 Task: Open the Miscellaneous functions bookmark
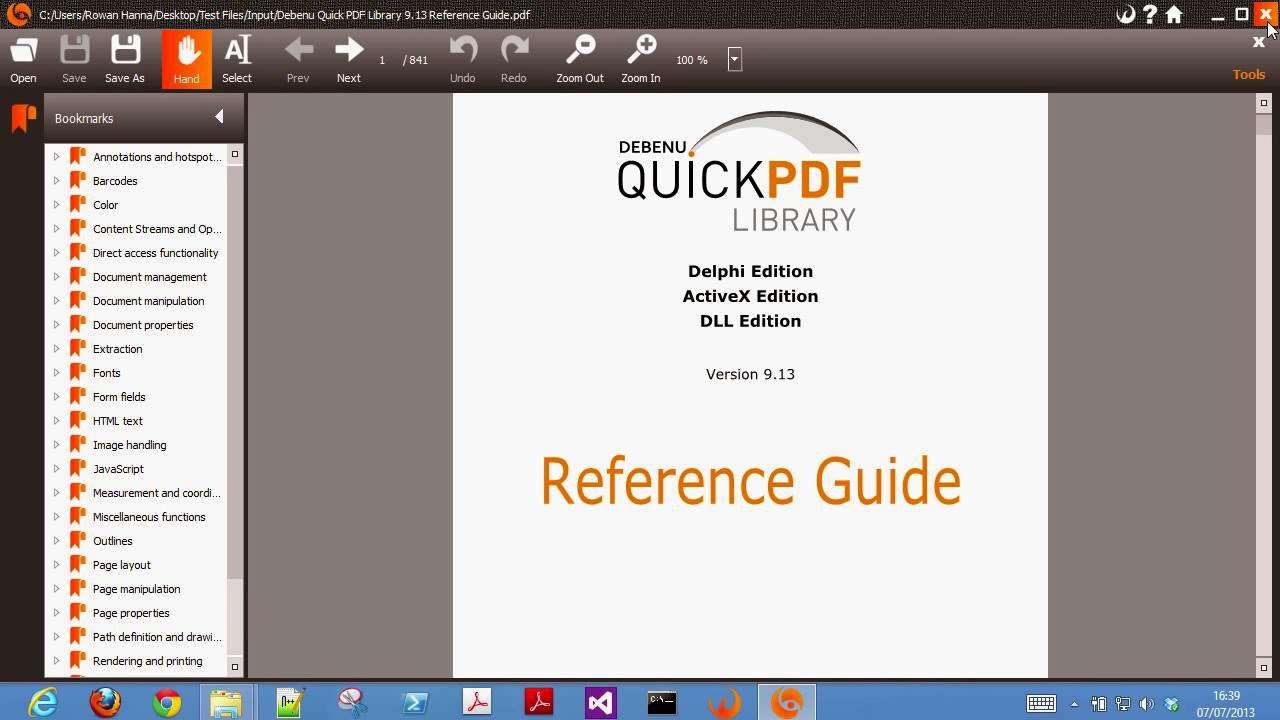click(149, 517)
